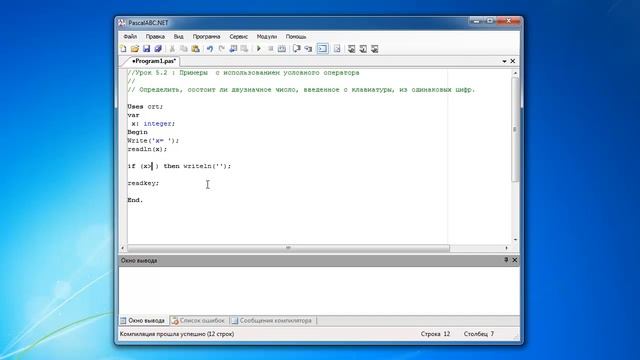This screenshot has height=360, width=640.
Task: Click the form designer toolbar icon
Action: coord(337,49)
